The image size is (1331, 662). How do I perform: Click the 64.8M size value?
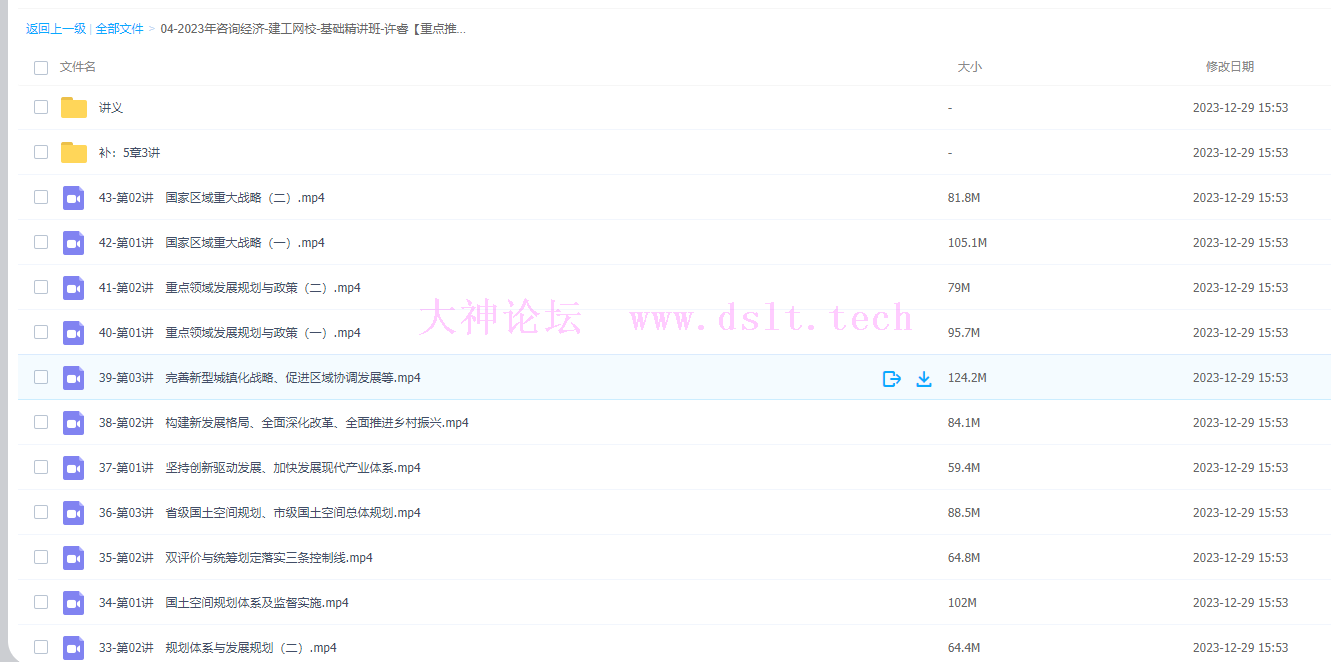964,558
